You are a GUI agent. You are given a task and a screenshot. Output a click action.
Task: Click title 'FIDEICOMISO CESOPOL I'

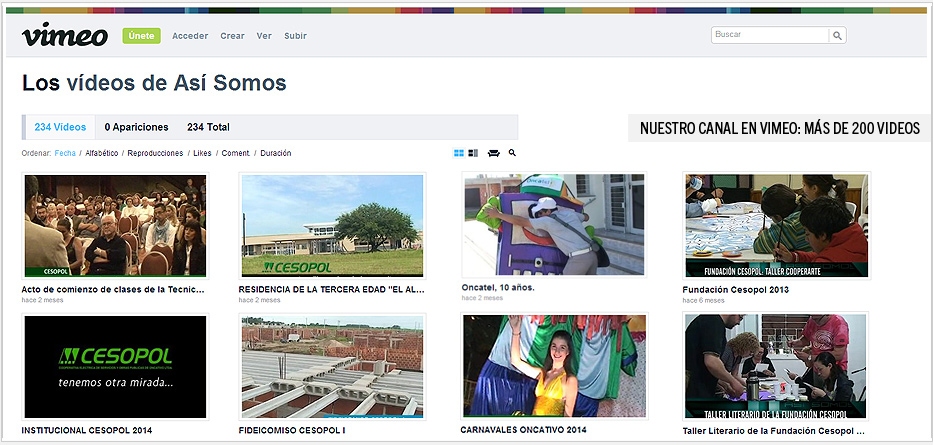(x=292, y=430)
